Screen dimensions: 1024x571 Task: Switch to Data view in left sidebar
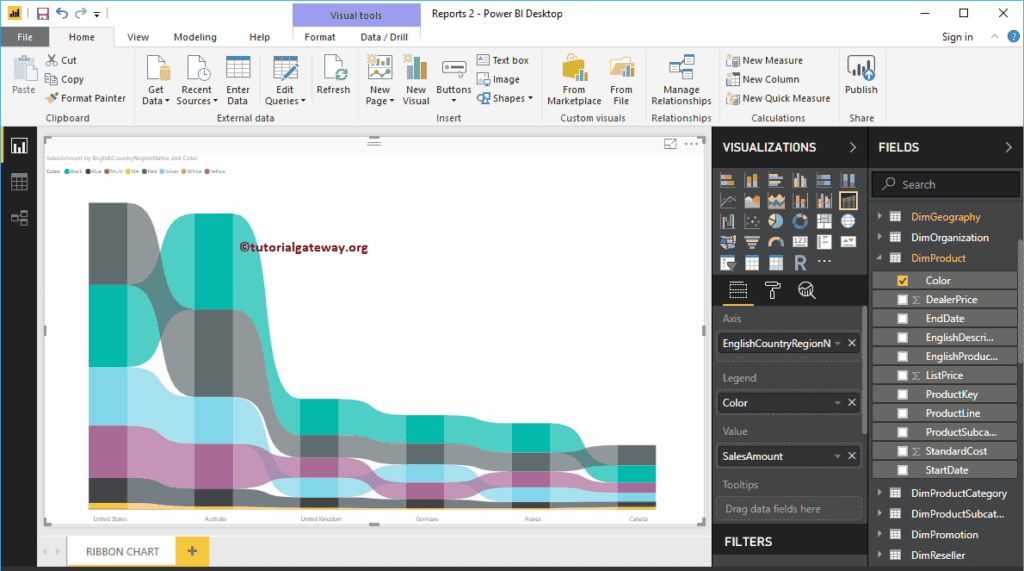[x=19, y=182]
